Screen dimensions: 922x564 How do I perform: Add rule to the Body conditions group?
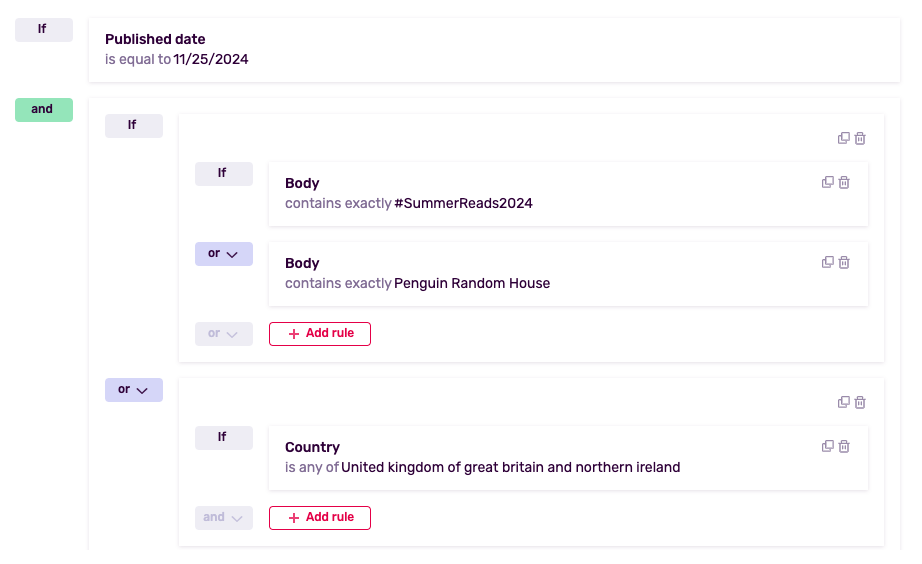click(x=320, y=334)
